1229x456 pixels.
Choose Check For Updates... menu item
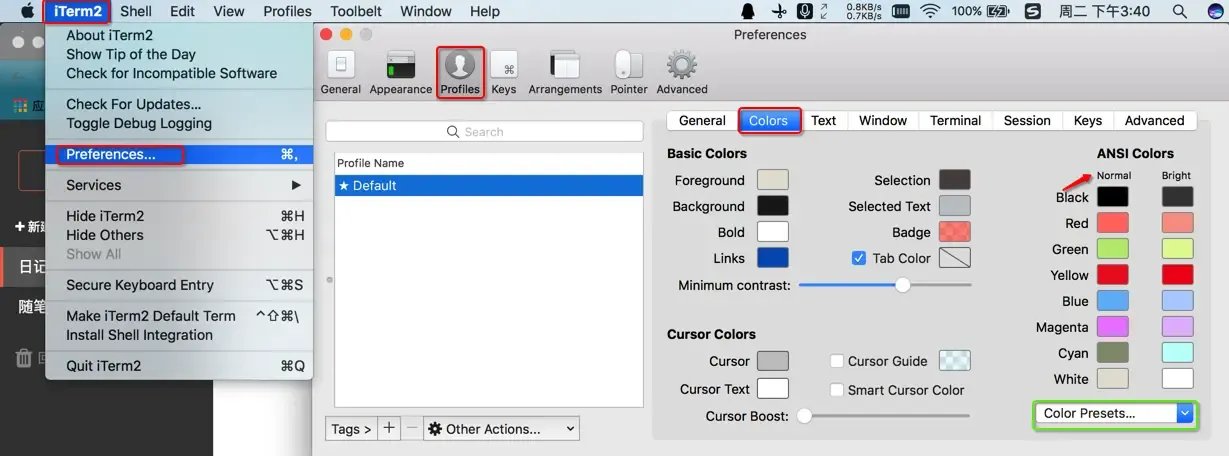pos(179,104)
